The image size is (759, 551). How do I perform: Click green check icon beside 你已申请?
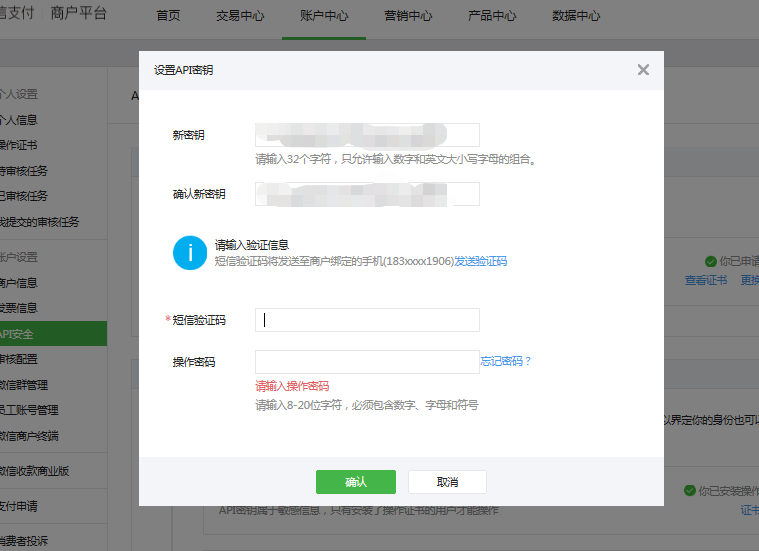pyautogui.click(x=711, y=261)
